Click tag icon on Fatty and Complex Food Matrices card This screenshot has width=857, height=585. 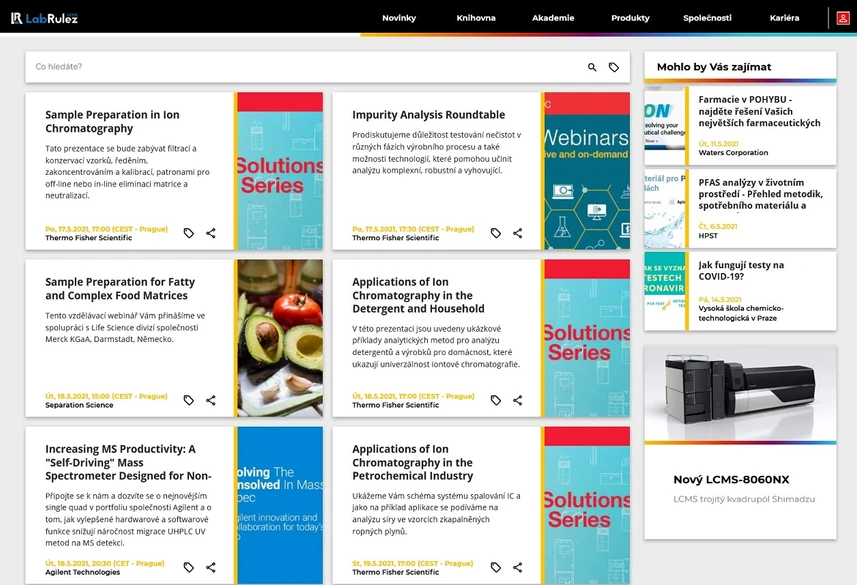(x=189, y=400)
